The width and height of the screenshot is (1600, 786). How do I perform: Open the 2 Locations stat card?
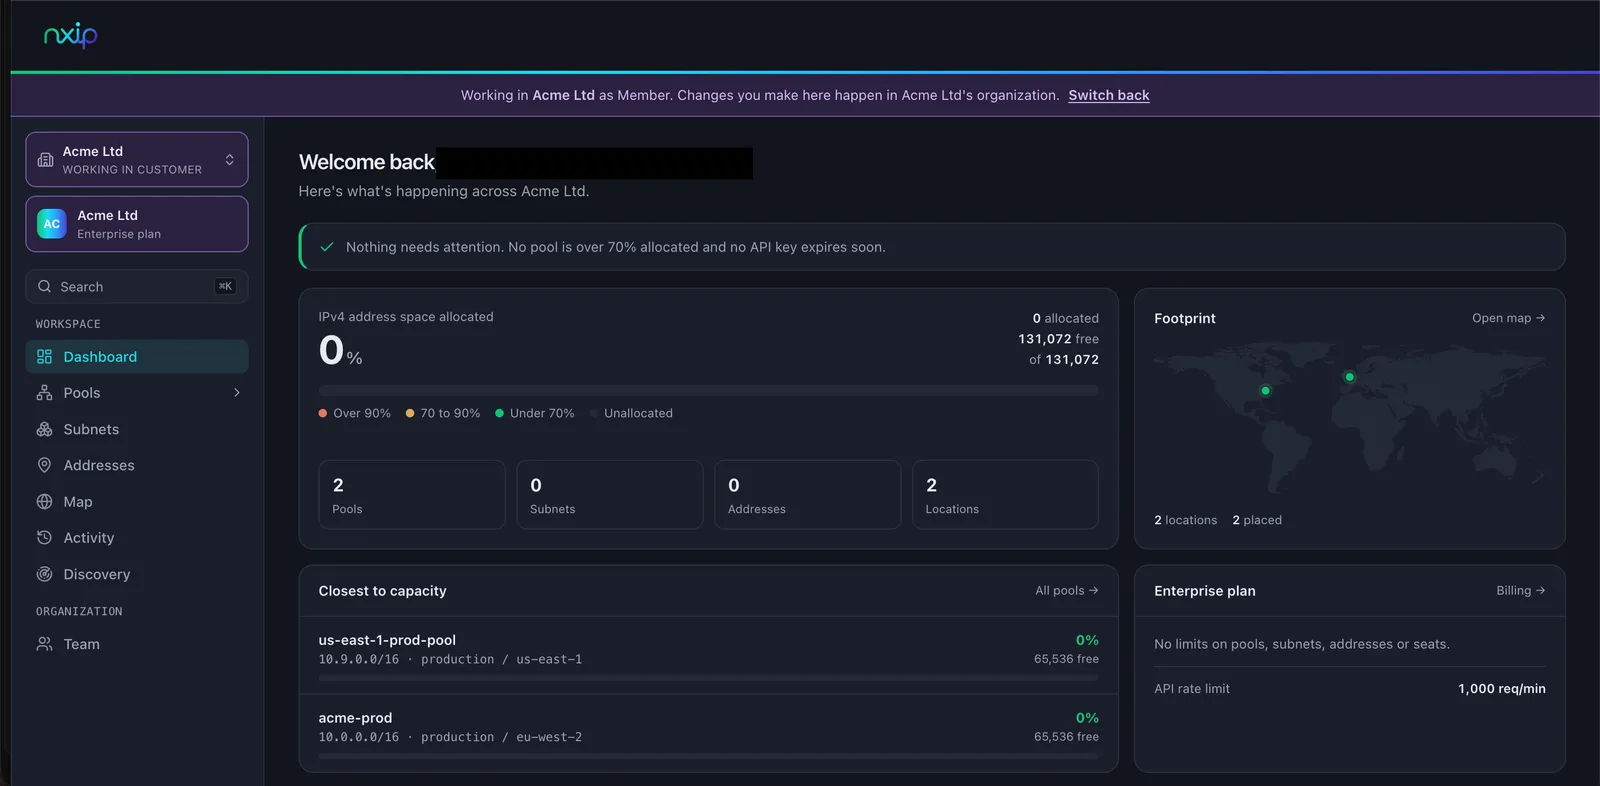tap(1005, 495)
